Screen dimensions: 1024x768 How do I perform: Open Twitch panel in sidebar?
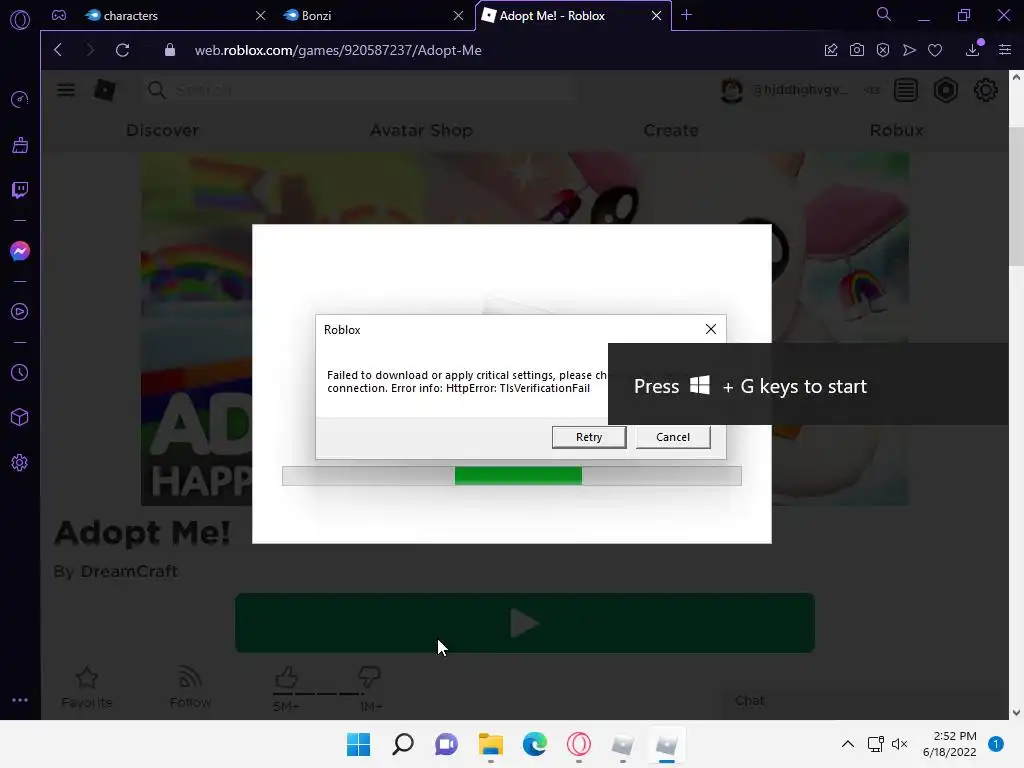click(20, 190)
